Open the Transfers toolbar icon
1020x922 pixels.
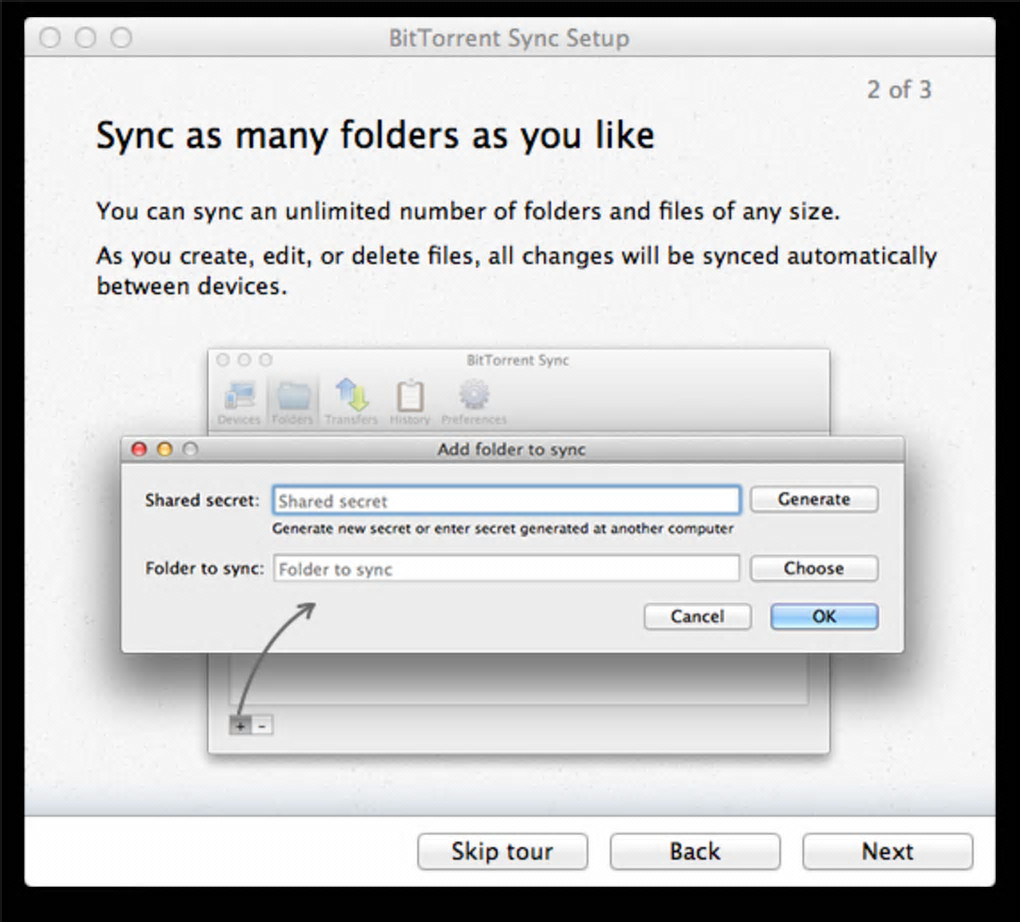click(351, 403)
